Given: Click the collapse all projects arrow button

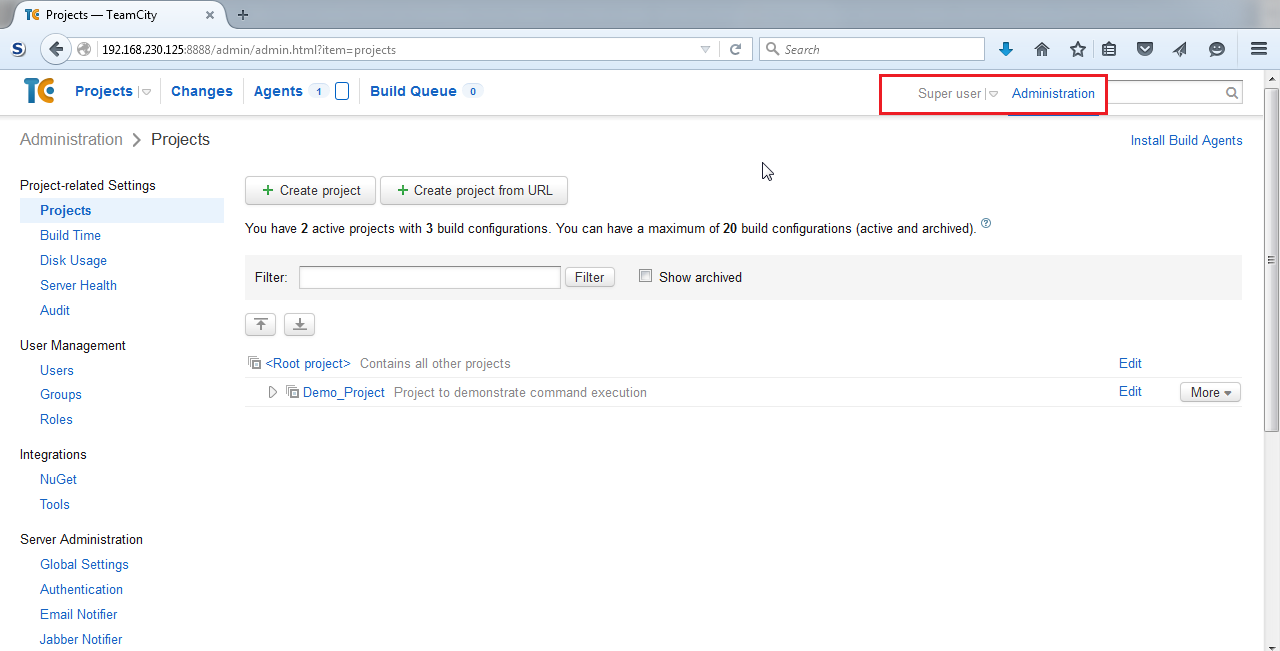Looking at the screenshot, I should pos(261,324).
